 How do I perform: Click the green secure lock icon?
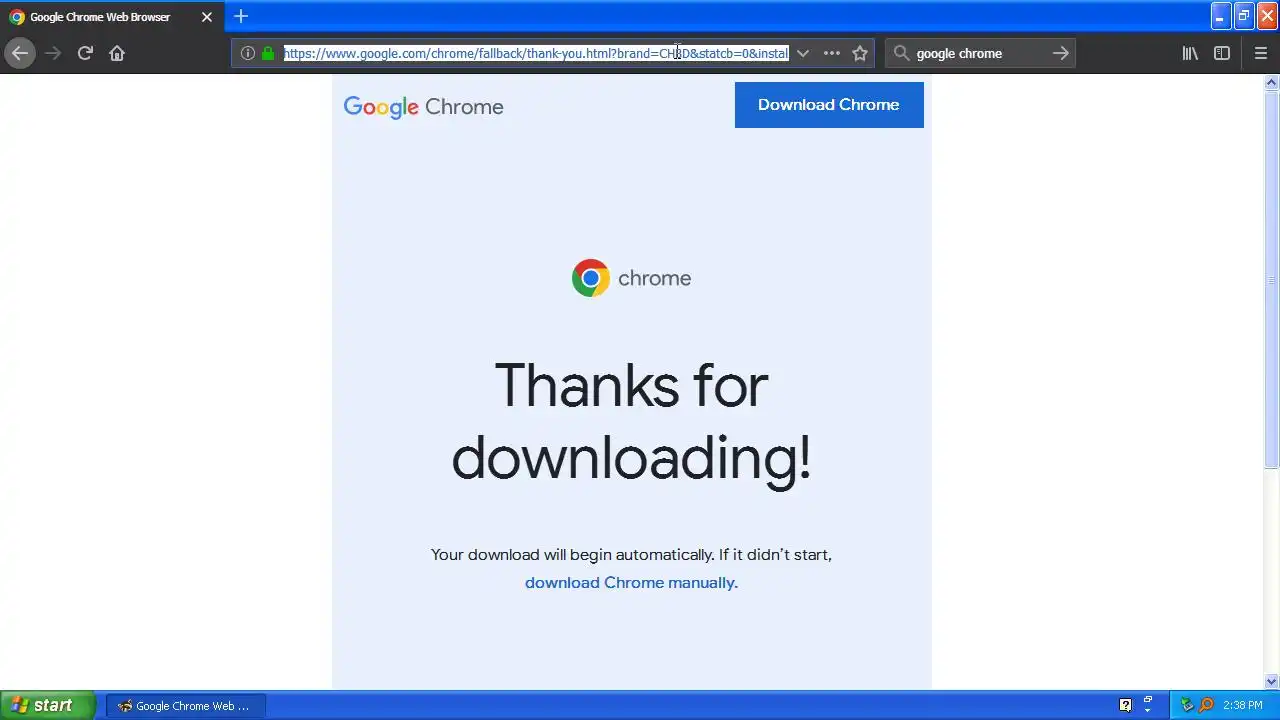(x=268, y=53)
